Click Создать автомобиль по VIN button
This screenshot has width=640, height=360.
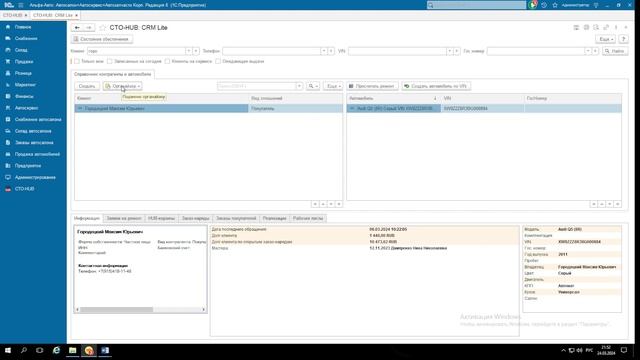[436, 86]
